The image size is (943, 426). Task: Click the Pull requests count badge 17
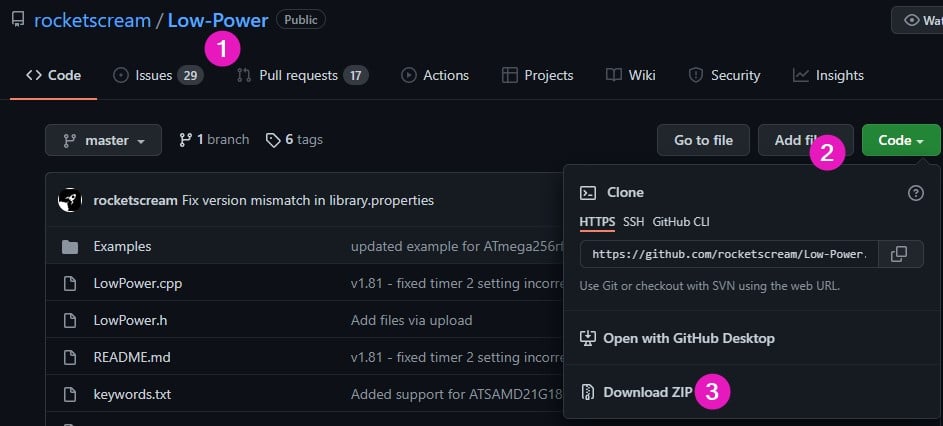[x=356, y=75]
